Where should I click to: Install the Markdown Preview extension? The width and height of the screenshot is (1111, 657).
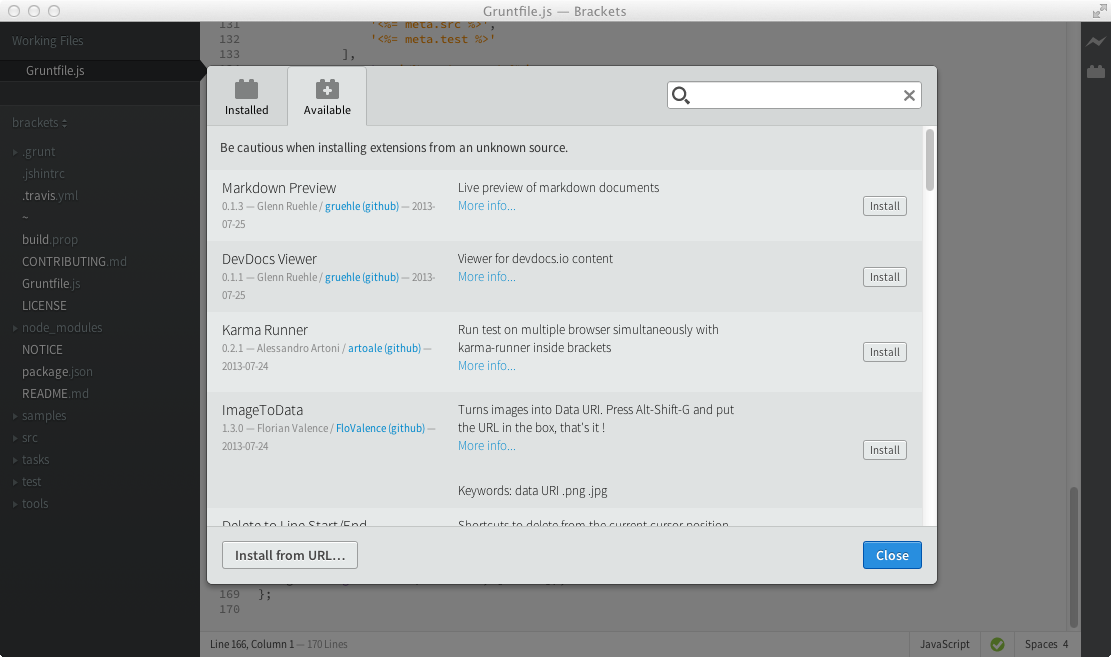pos(884,206)
